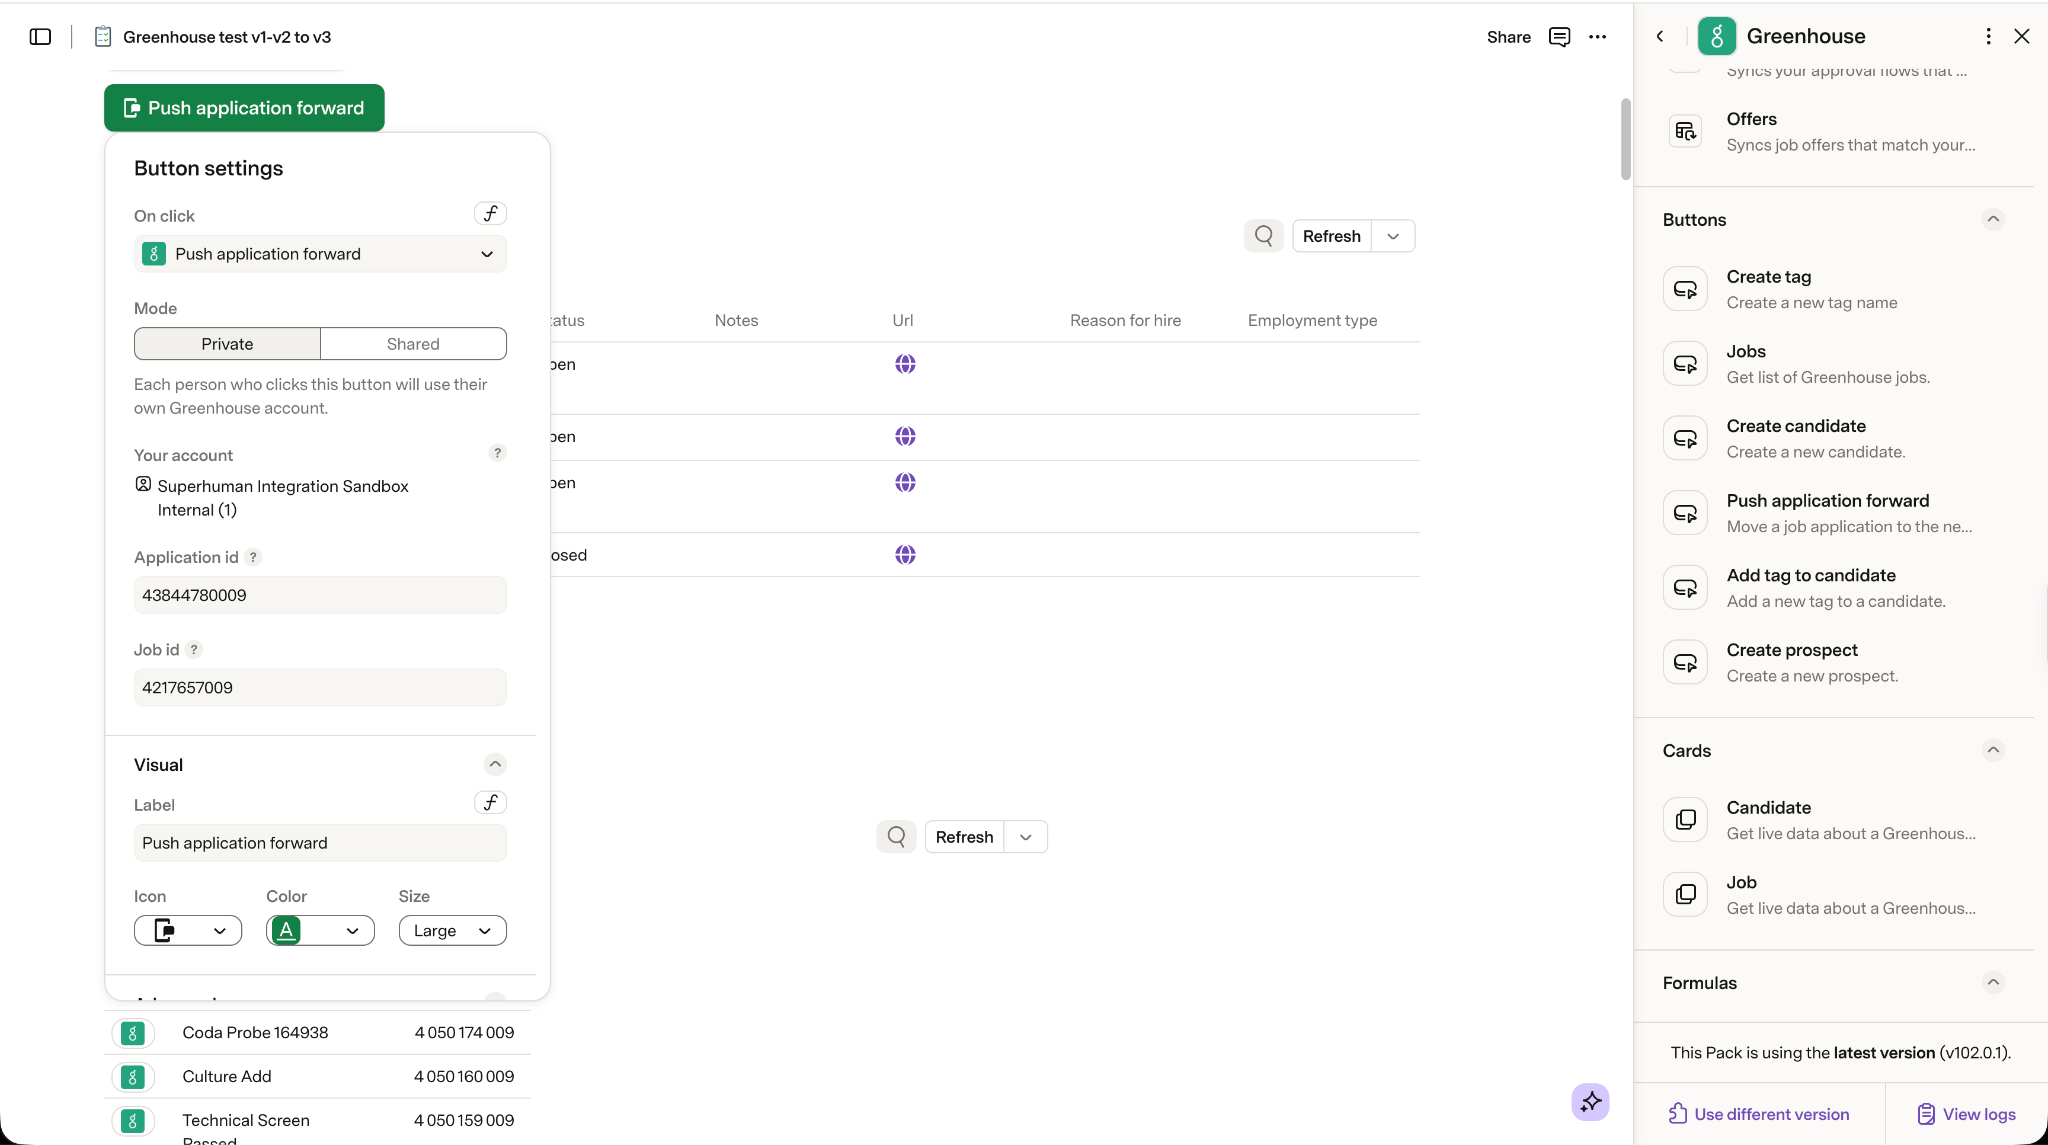This screenshot has height=1145, width=2048.
Task: Click Greenhouse icon in Culture Add row
Action: pos(132,1077)
